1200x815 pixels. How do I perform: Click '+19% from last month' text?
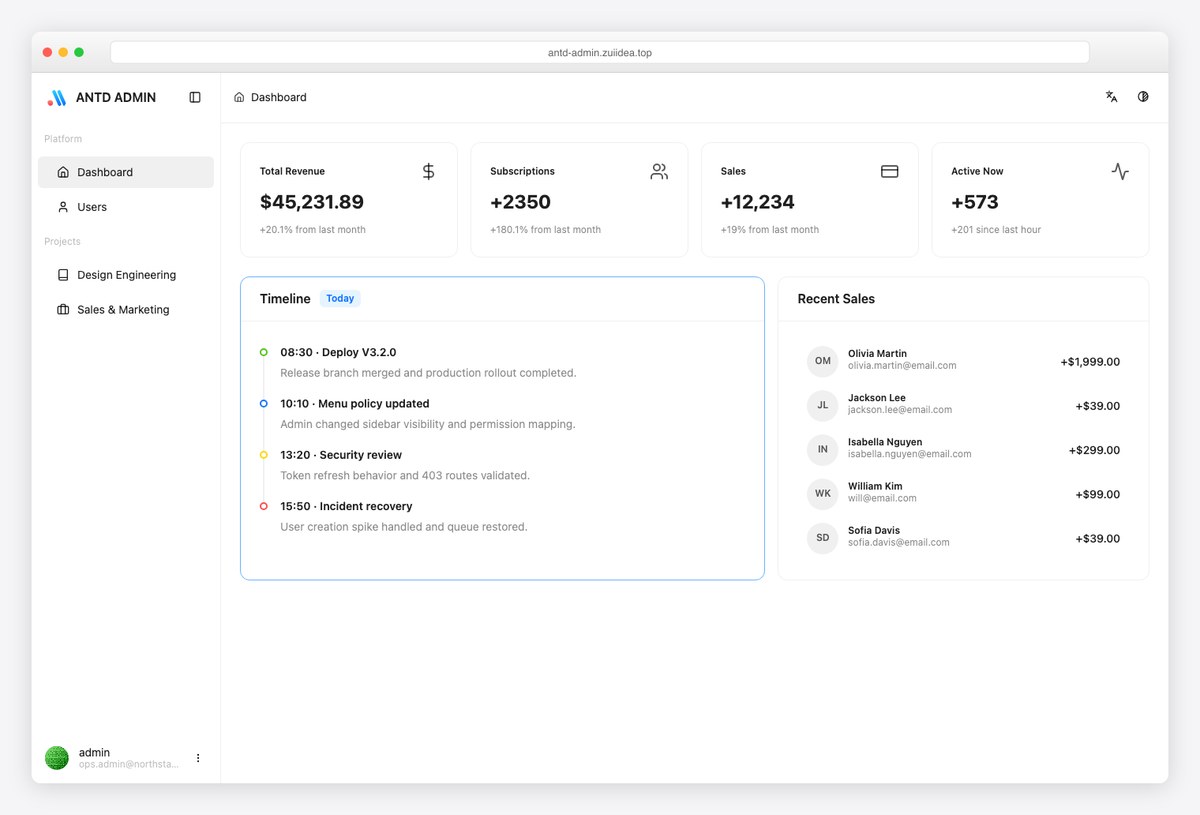point(770,230)
